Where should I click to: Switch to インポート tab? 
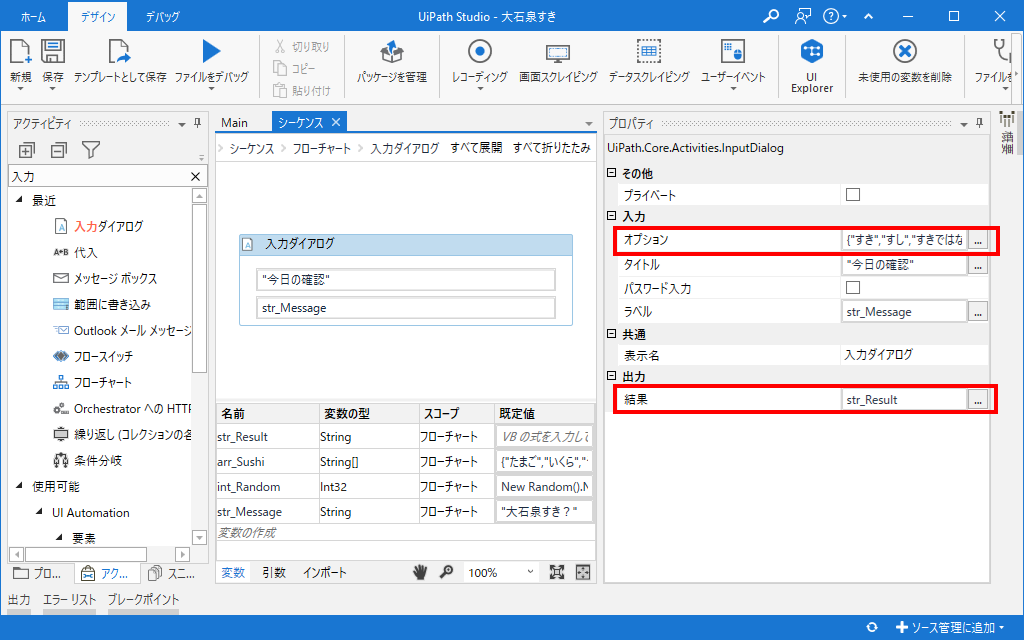(325, 572)
